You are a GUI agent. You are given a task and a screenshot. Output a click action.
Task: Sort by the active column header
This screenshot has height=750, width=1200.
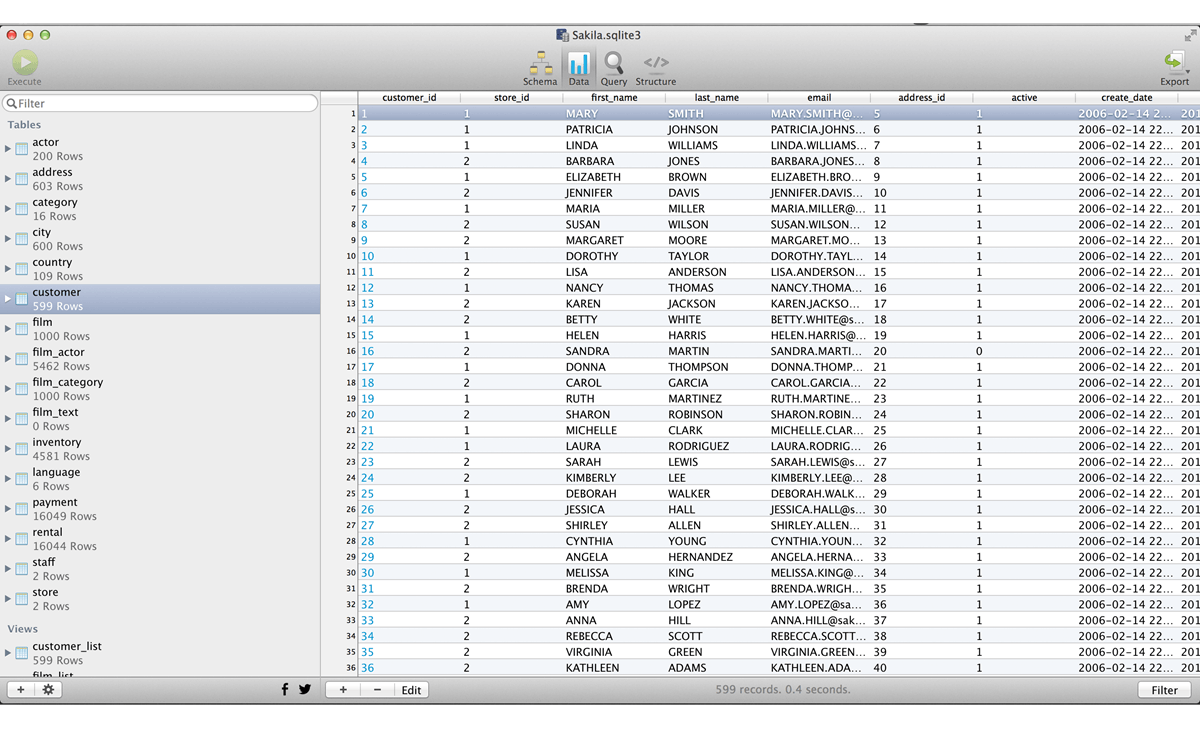[x=1024, y=98]
